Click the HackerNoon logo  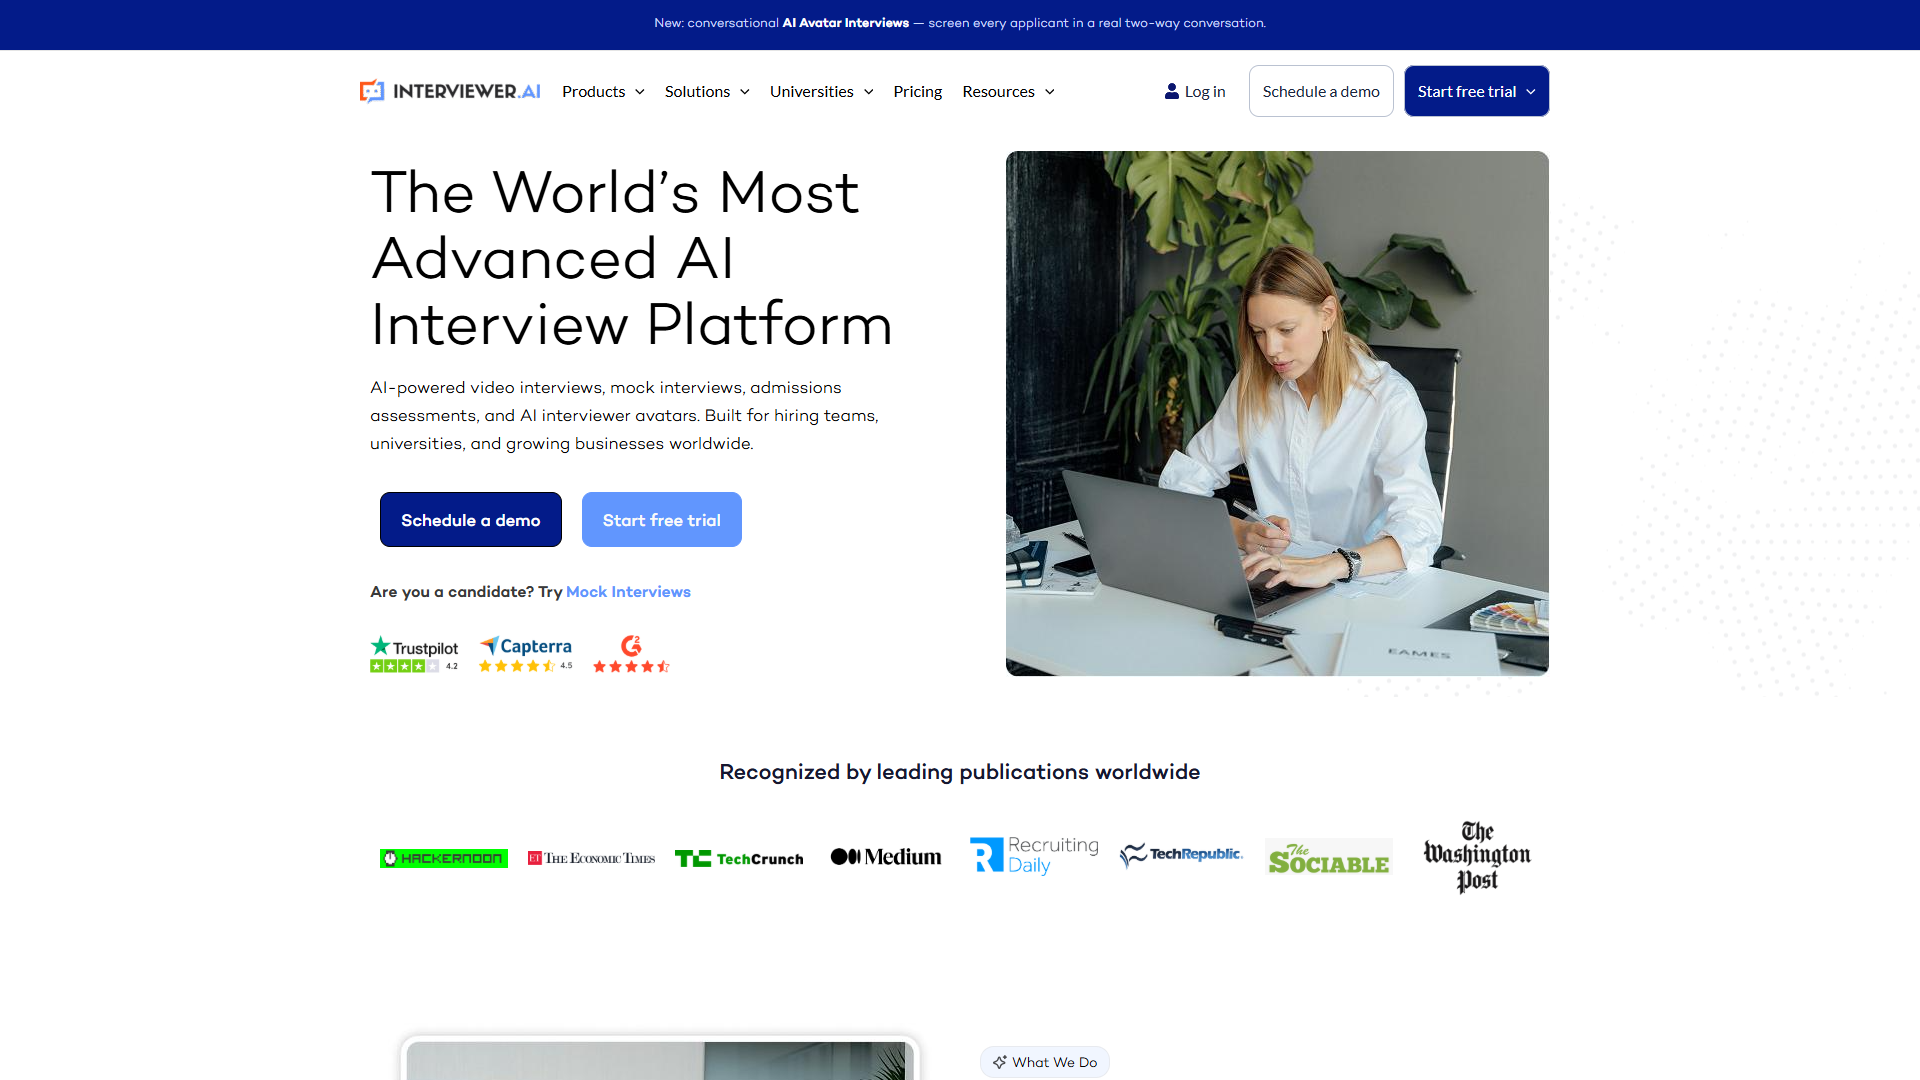pos(444,858)
